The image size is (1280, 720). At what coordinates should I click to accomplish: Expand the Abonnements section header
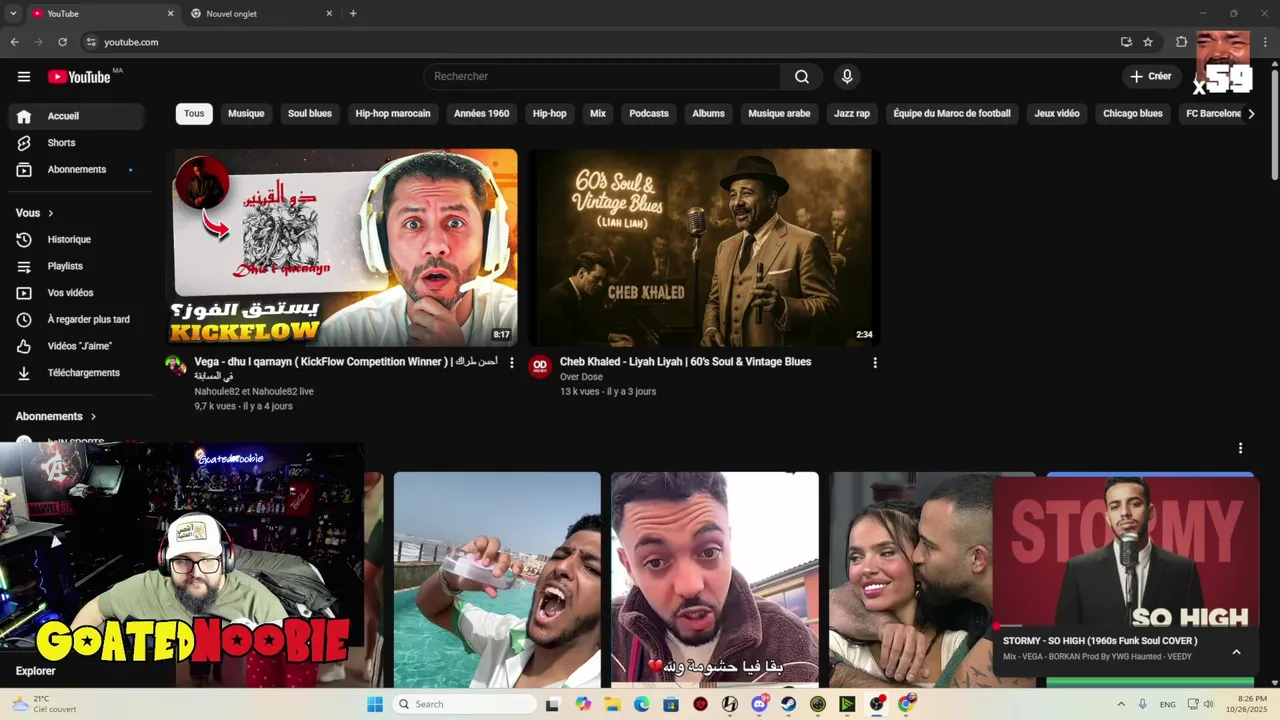(x=56, y=416)
